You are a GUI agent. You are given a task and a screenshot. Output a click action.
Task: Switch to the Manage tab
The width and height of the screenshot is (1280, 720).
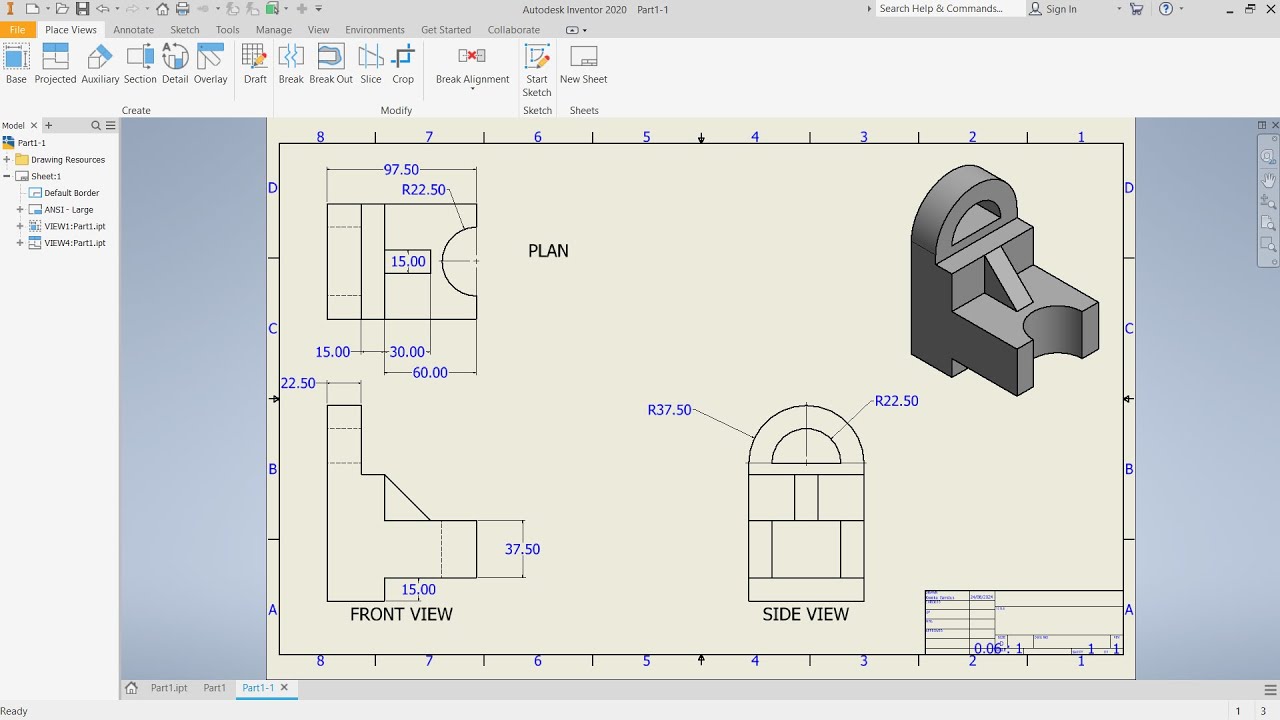point(274,30)
